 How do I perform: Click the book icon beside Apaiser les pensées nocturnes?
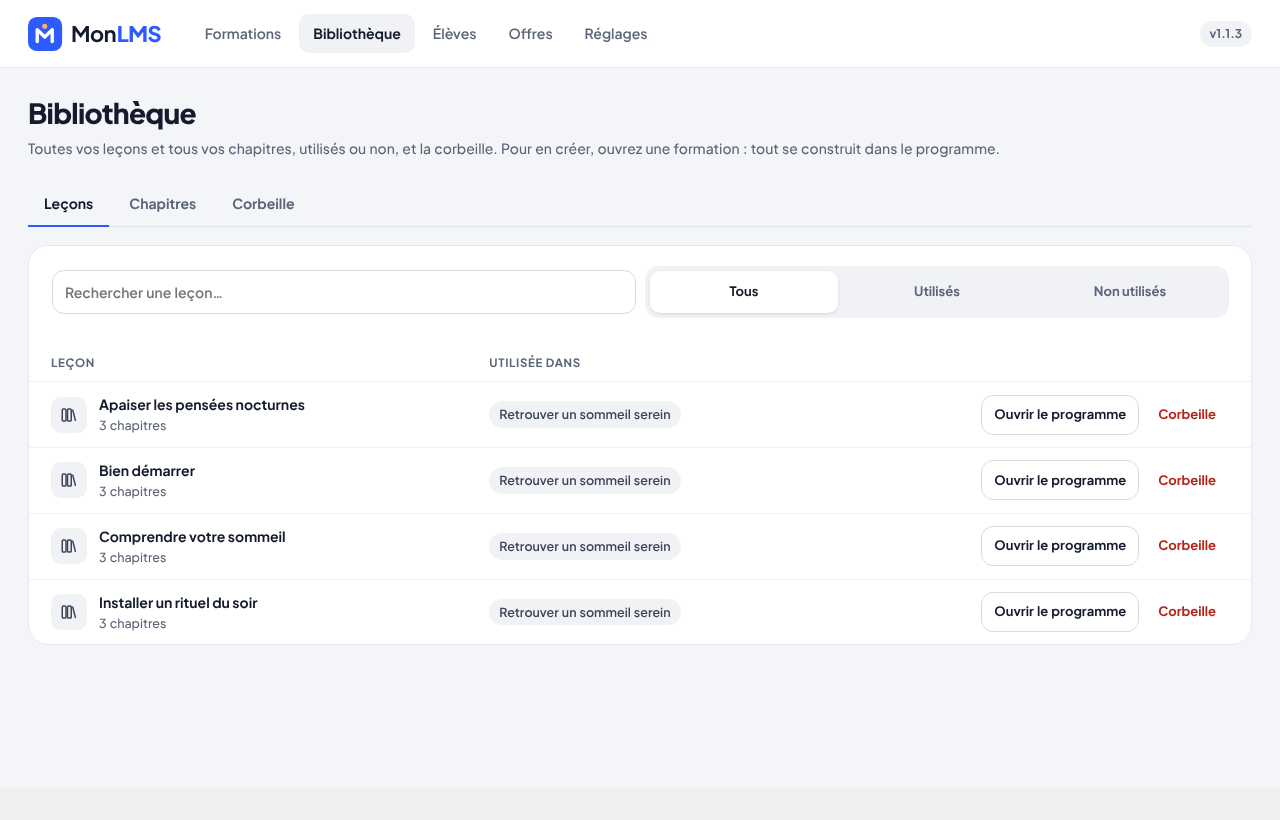(x=69, y=415)
